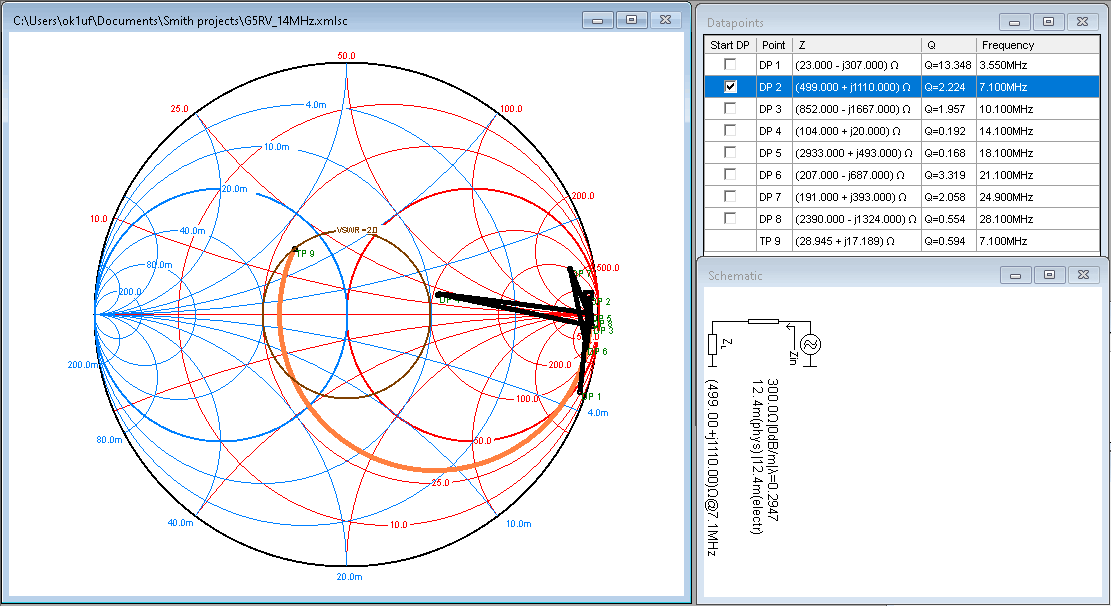Select the transmission line element in the schematic
This screenshot has height=606, width=1111.
763,322
